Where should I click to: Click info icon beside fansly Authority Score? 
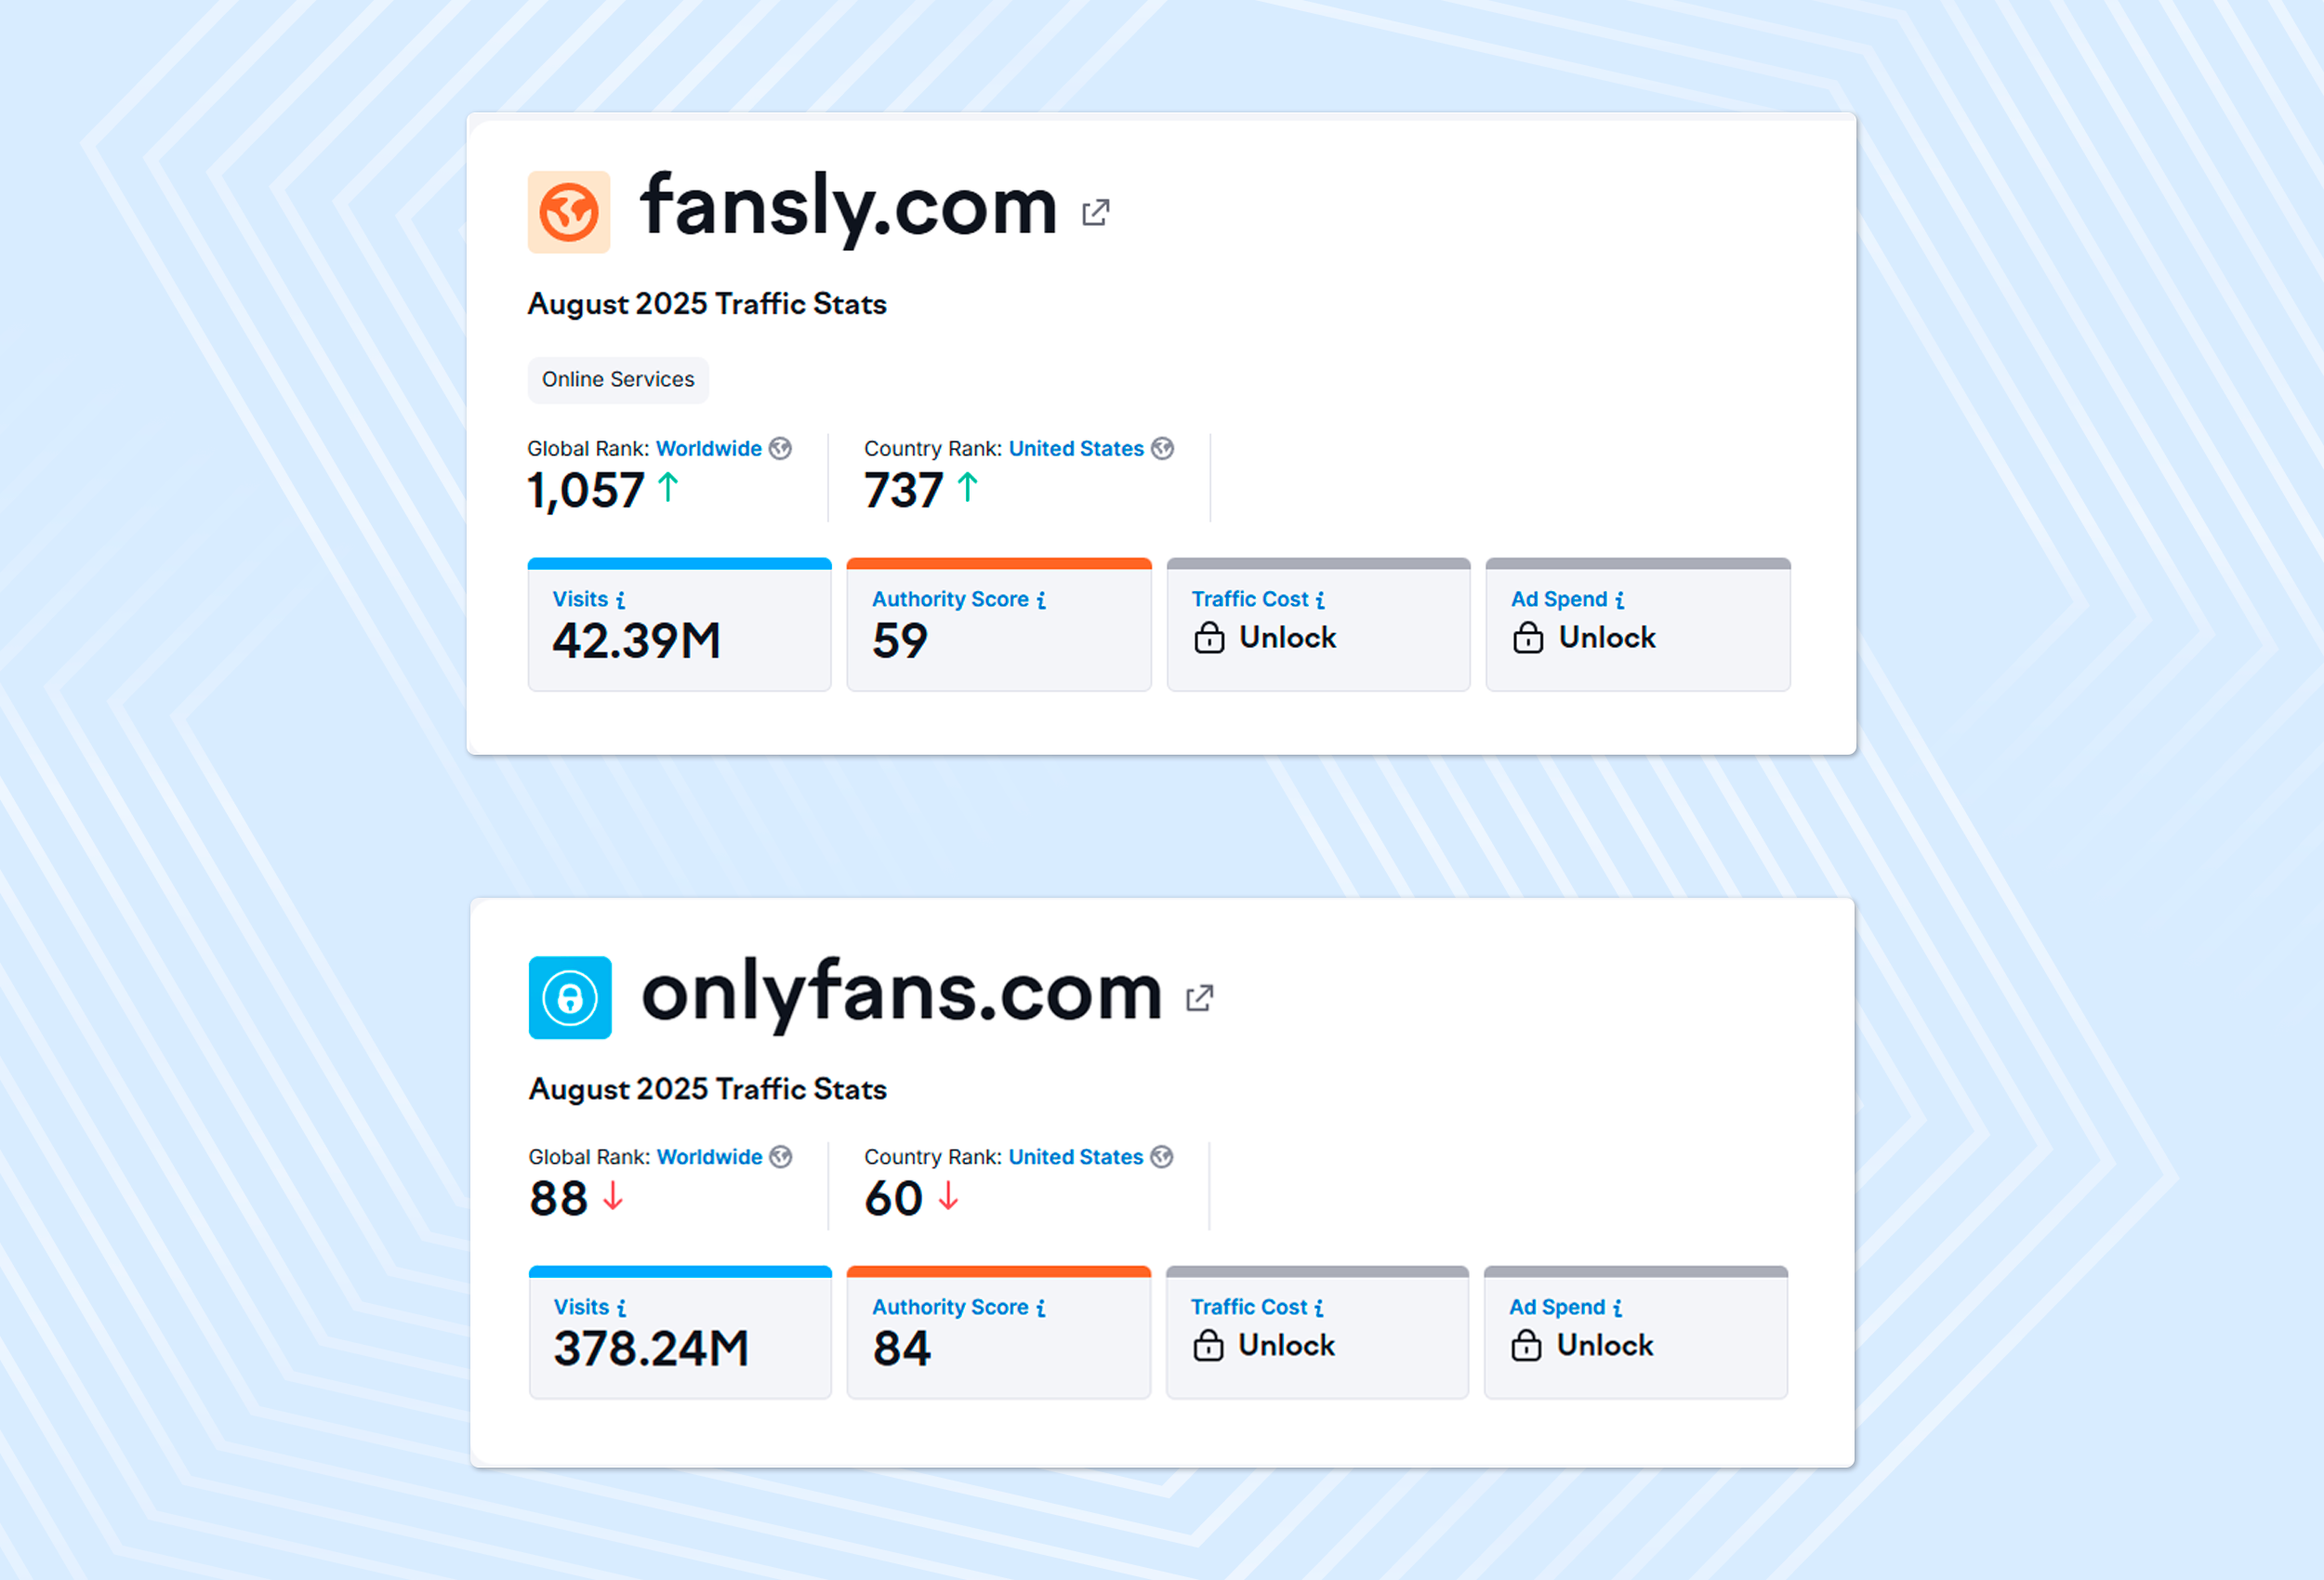pyautogui.click(x=1042, y=600)
